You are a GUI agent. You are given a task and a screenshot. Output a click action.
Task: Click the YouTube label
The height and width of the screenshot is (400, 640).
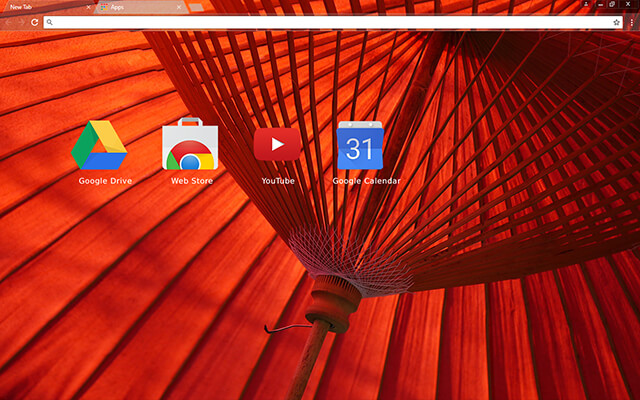(x=278, y=181)
